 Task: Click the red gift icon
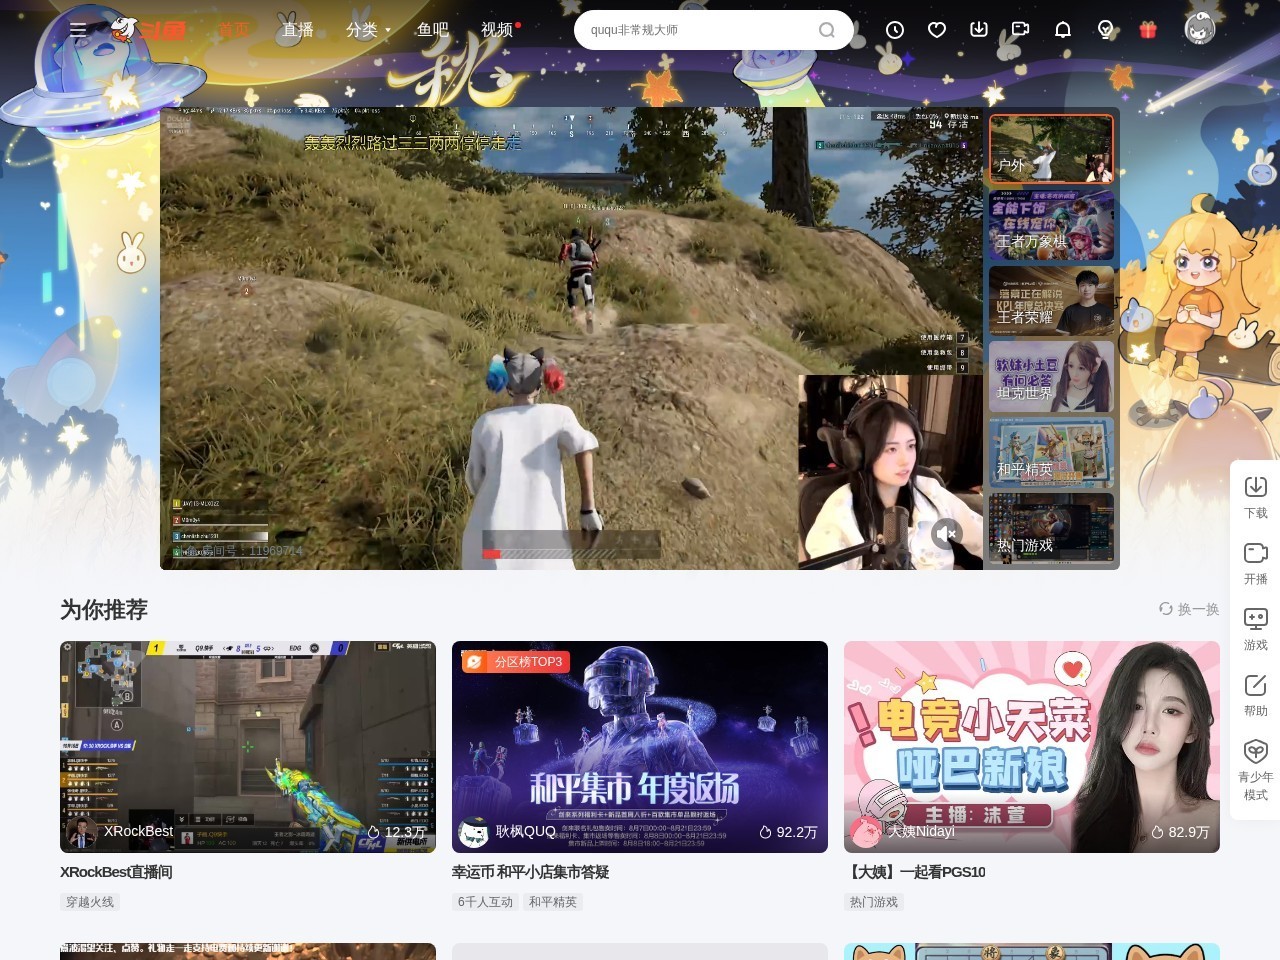1148,30
